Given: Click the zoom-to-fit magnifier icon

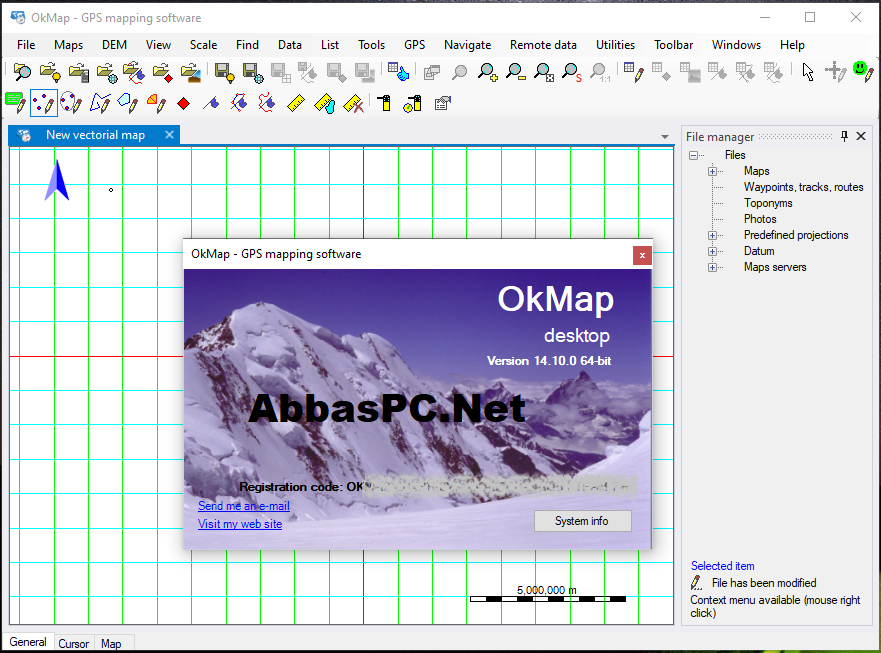Looking at the screenshot, I should (543, 72).
